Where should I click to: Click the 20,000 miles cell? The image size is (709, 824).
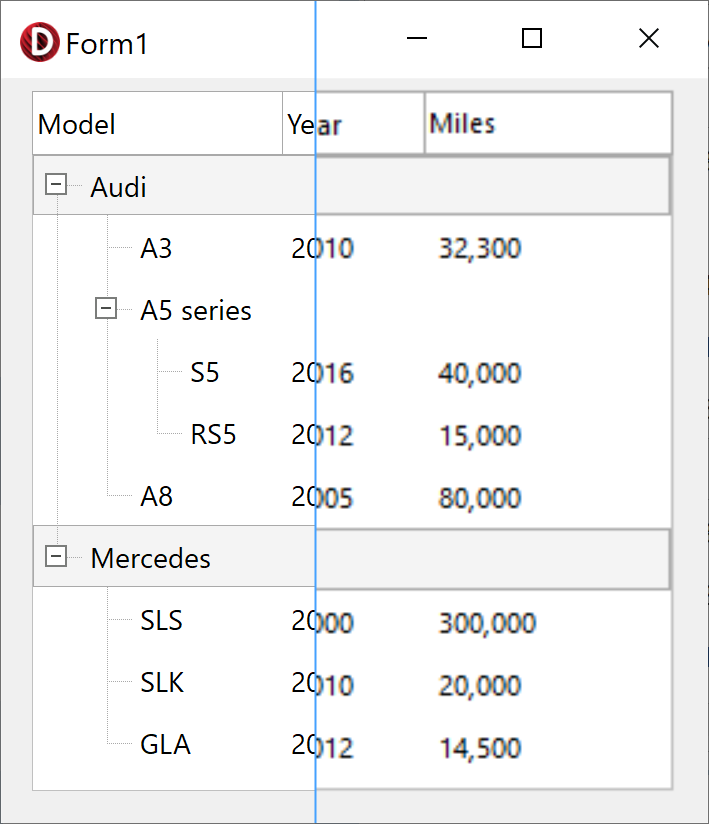pyautogui.click(x=480, y=685)
